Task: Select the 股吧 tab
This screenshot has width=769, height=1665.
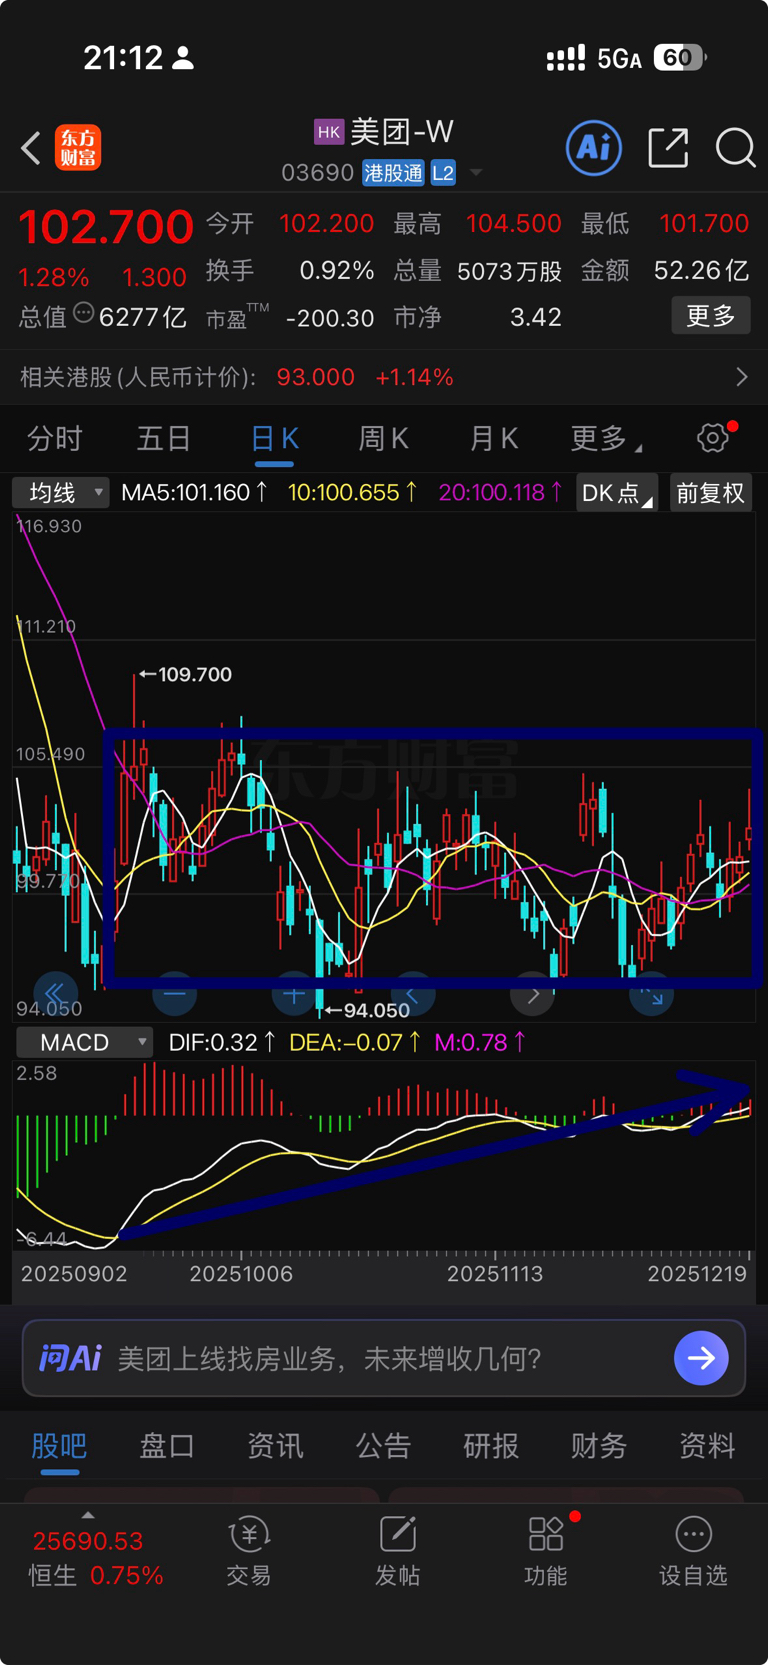Action: [59, 1446]
